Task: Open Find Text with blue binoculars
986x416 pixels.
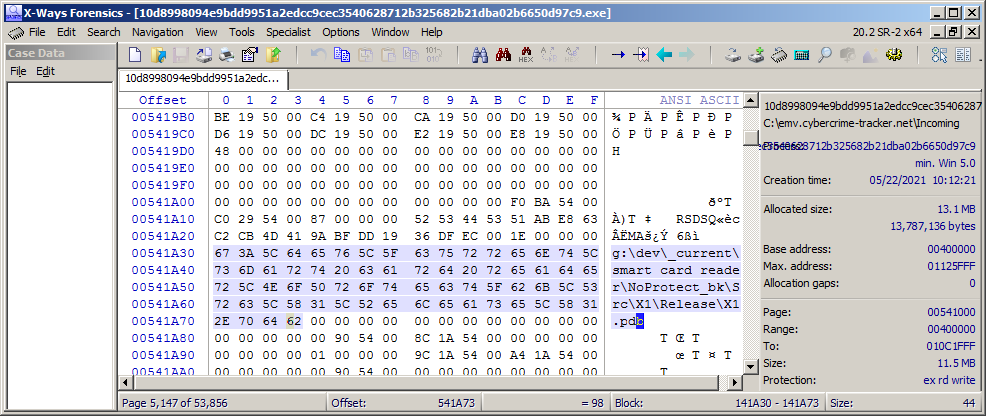Action: (480, 55)
